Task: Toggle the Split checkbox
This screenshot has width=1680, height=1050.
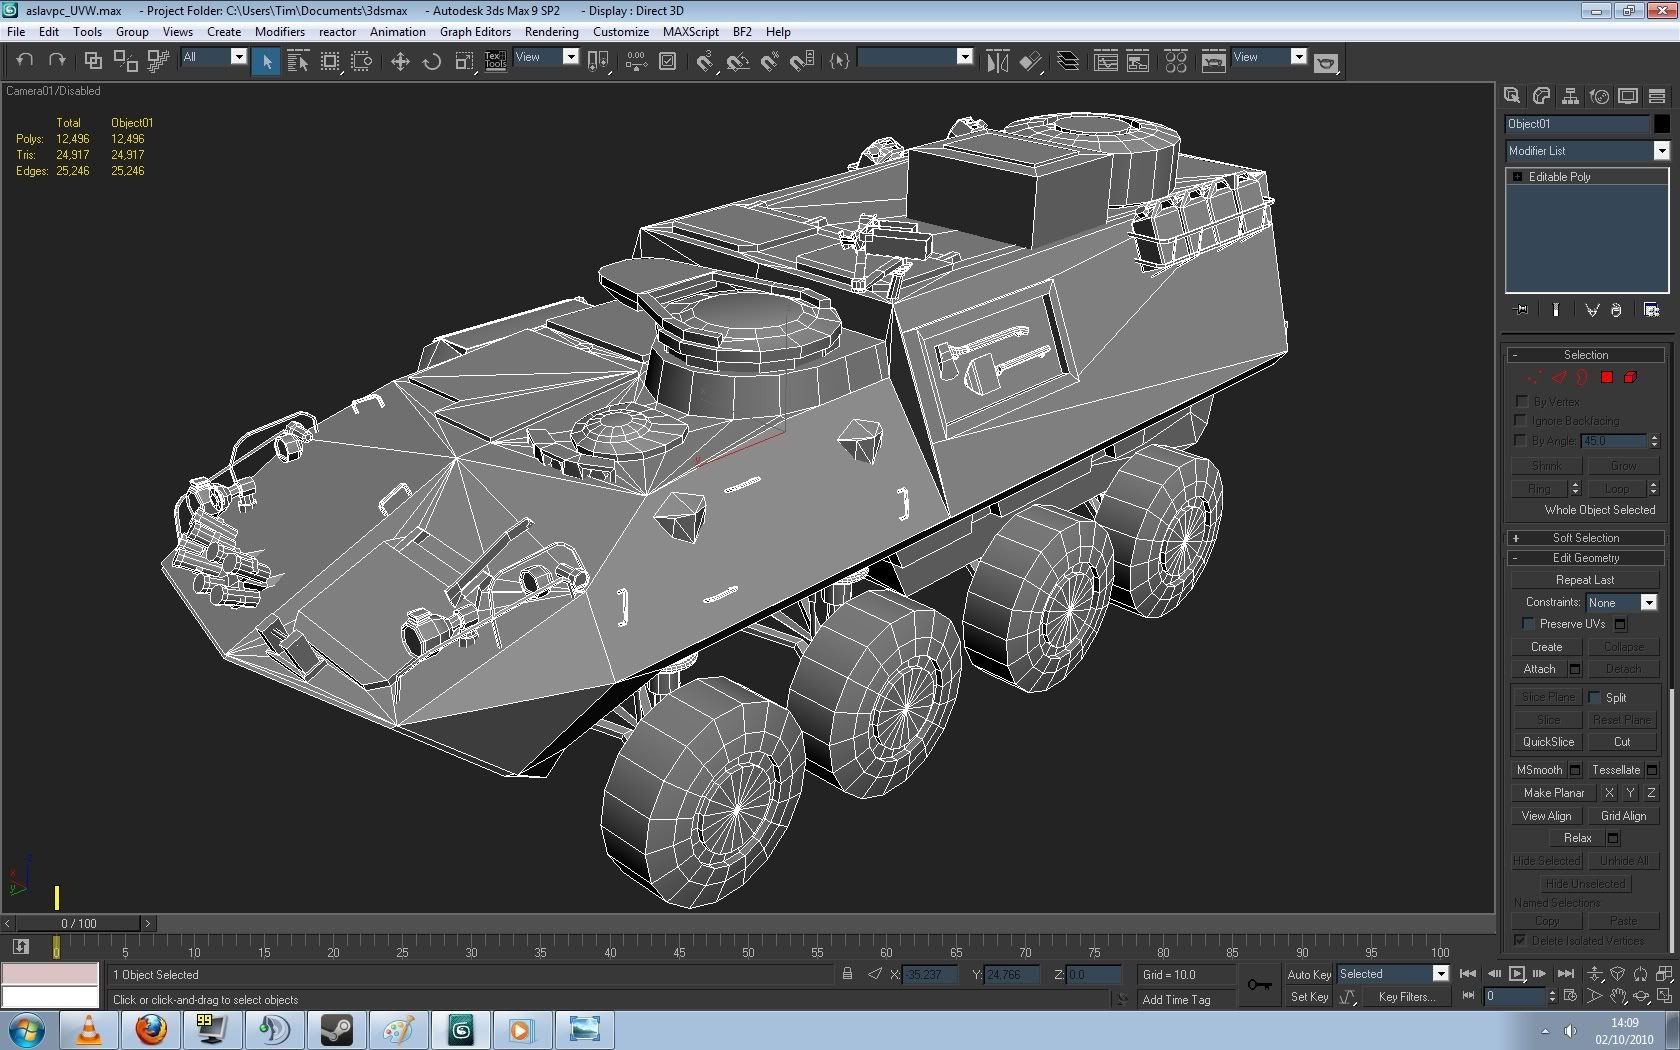Action: (x=1595, y=697)
